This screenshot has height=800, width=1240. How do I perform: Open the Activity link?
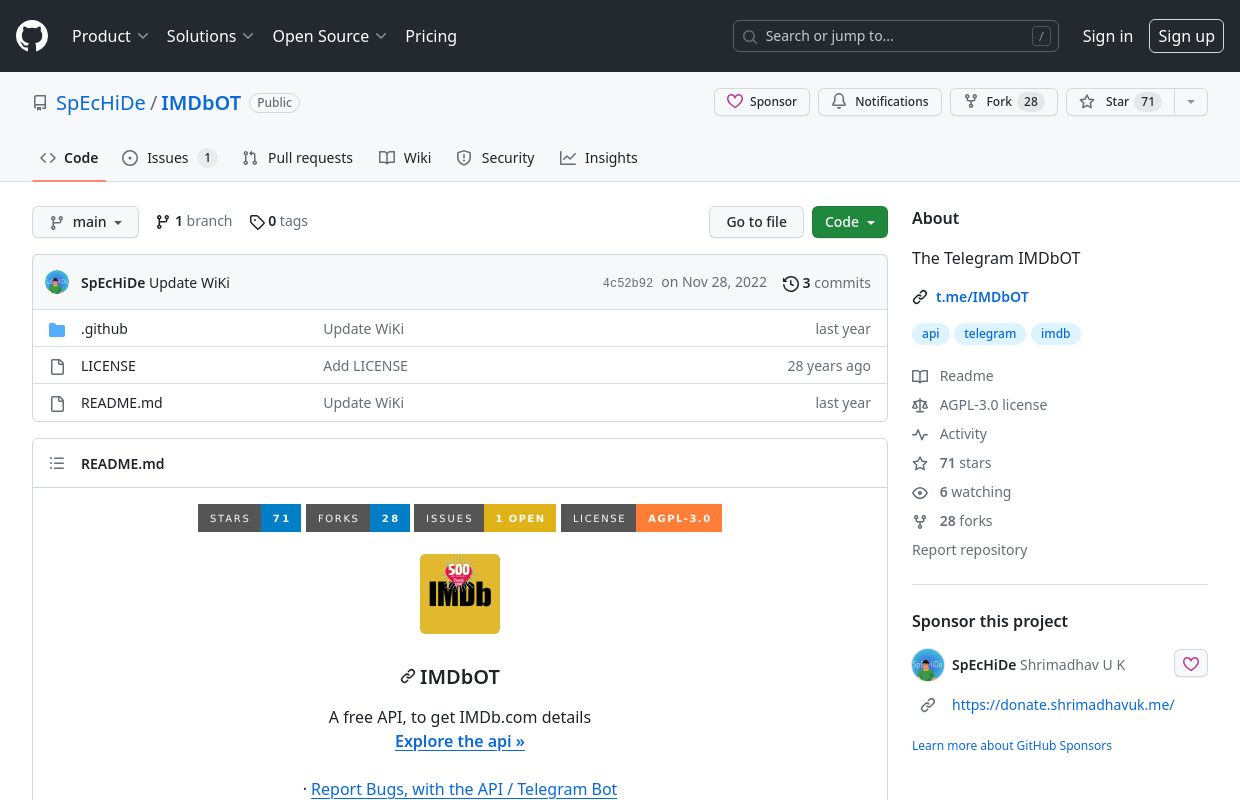pos(950,434)
